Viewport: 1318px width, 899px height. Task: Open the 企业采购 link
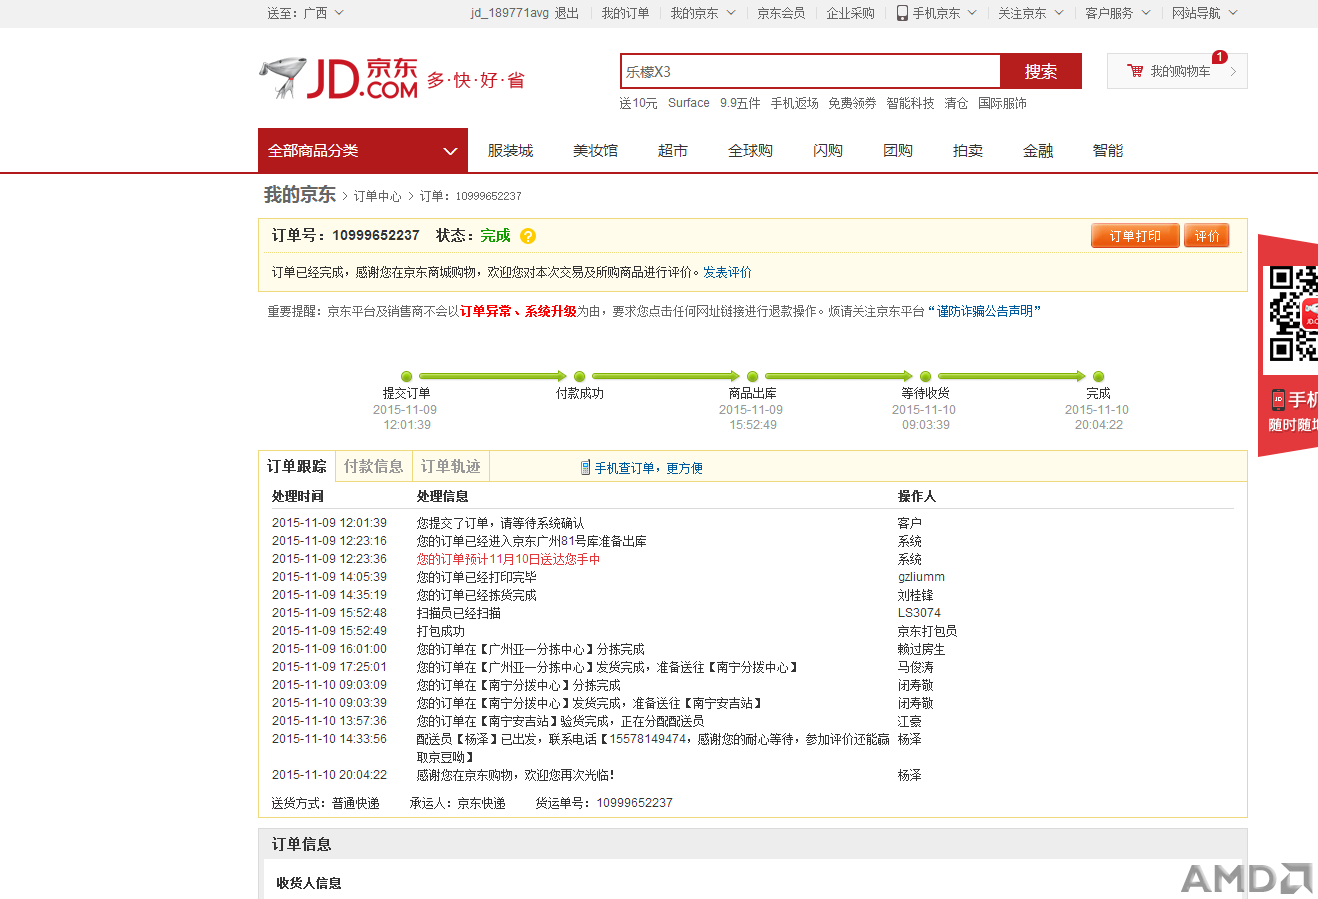[x=850, y=13]
